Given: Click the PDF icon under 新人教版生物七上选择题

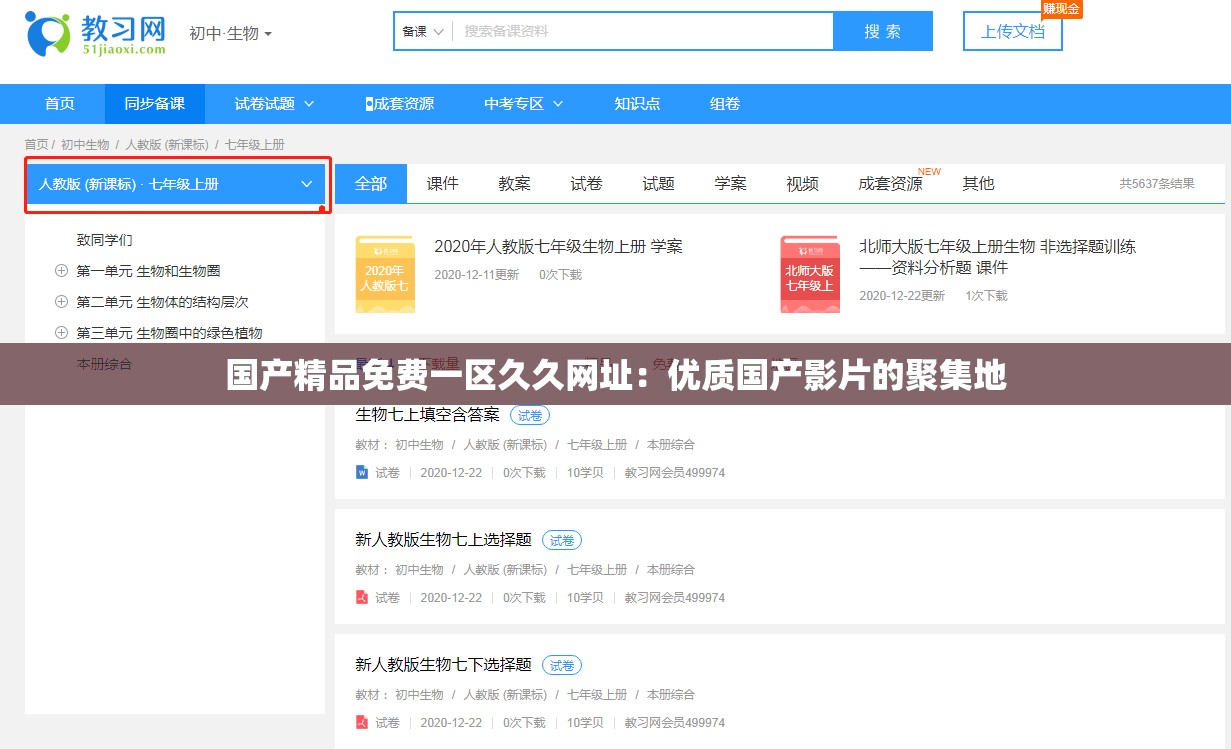Looking at the screenshot, I should pyautogui.click(x=362, y=597).
